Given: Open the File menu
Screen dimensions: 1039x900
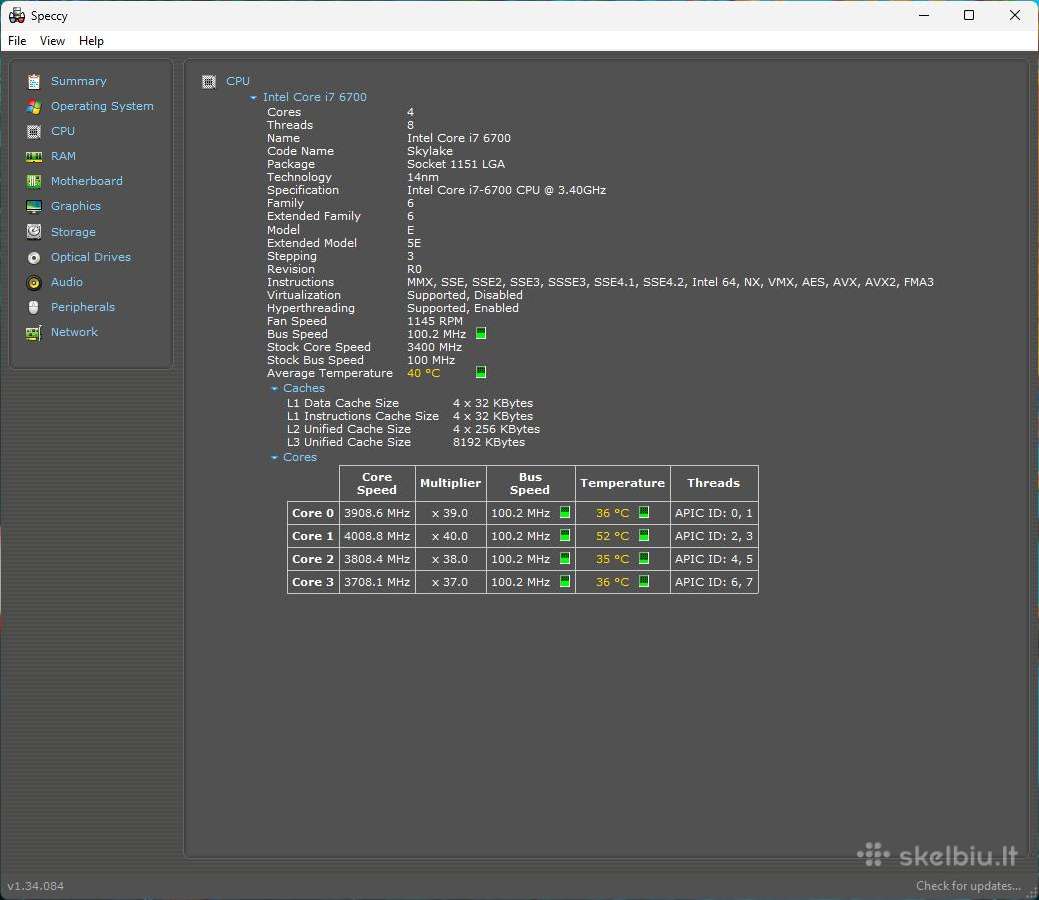Looking at the screenshot, I should (x=17, y=41).
